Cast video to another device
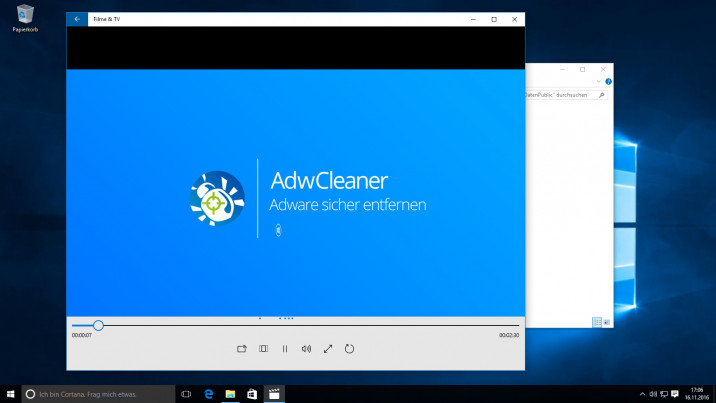 click(x=242, y=349)
